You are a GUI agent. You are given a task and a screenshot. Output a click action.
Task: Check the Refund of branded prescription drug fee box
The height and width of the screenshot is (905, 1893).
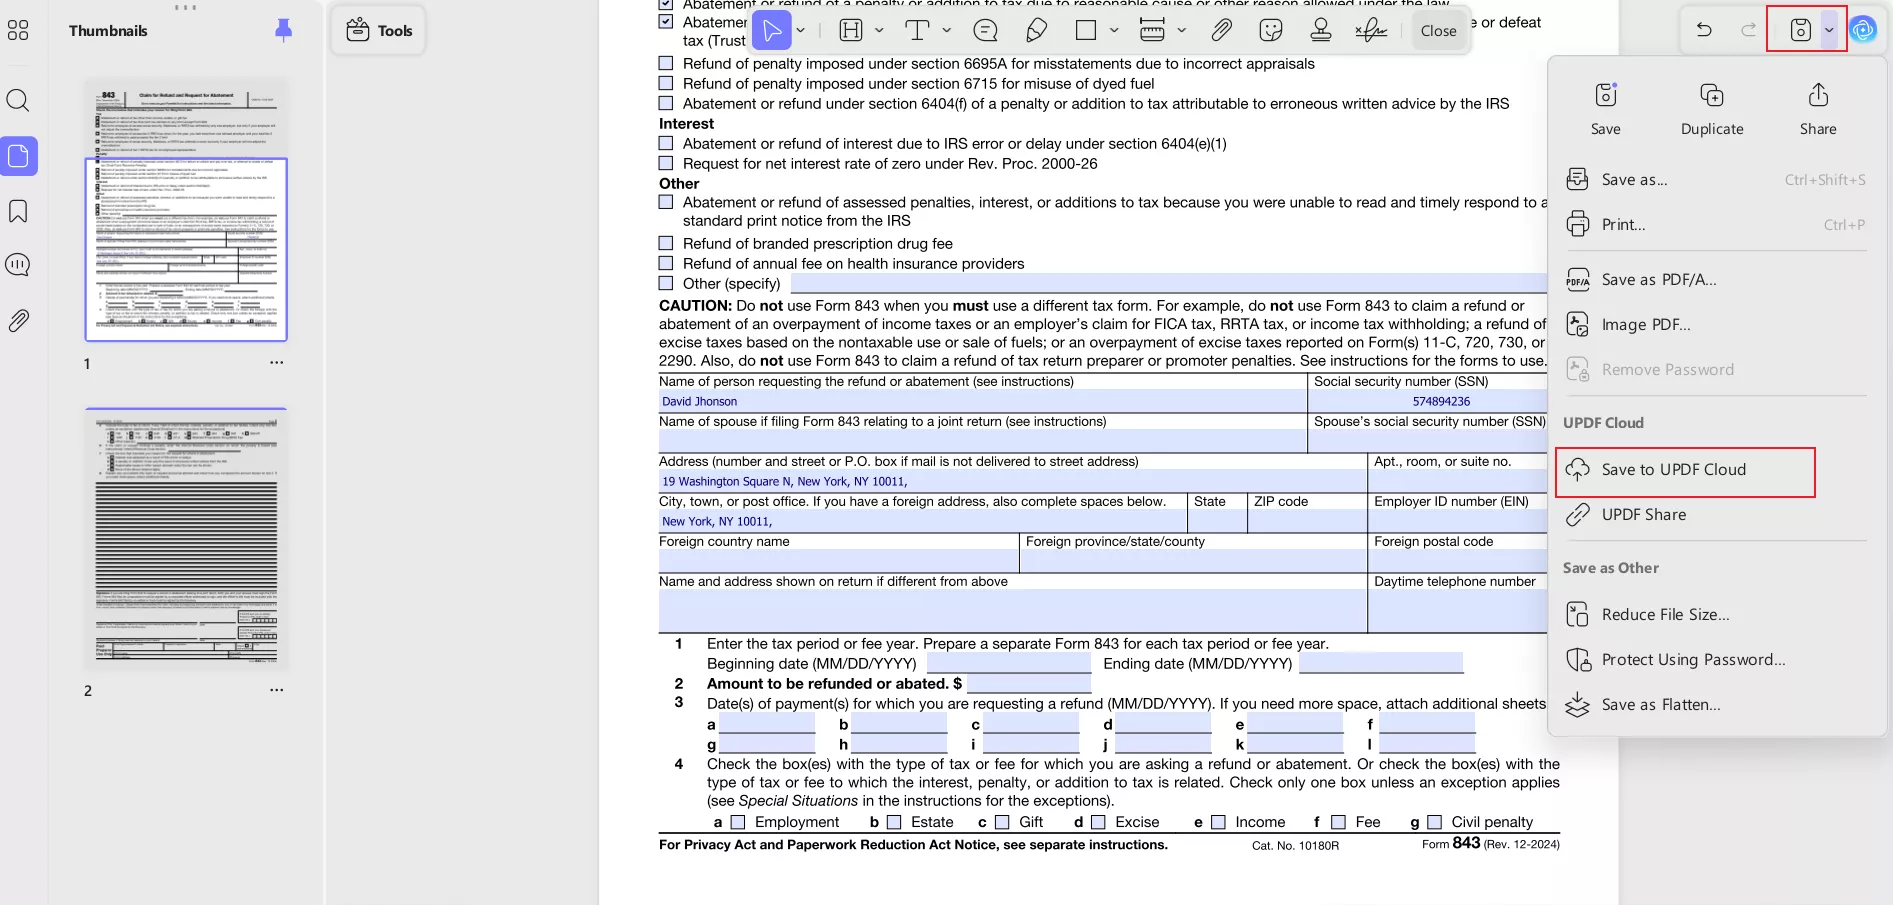(x=666, y=242)
